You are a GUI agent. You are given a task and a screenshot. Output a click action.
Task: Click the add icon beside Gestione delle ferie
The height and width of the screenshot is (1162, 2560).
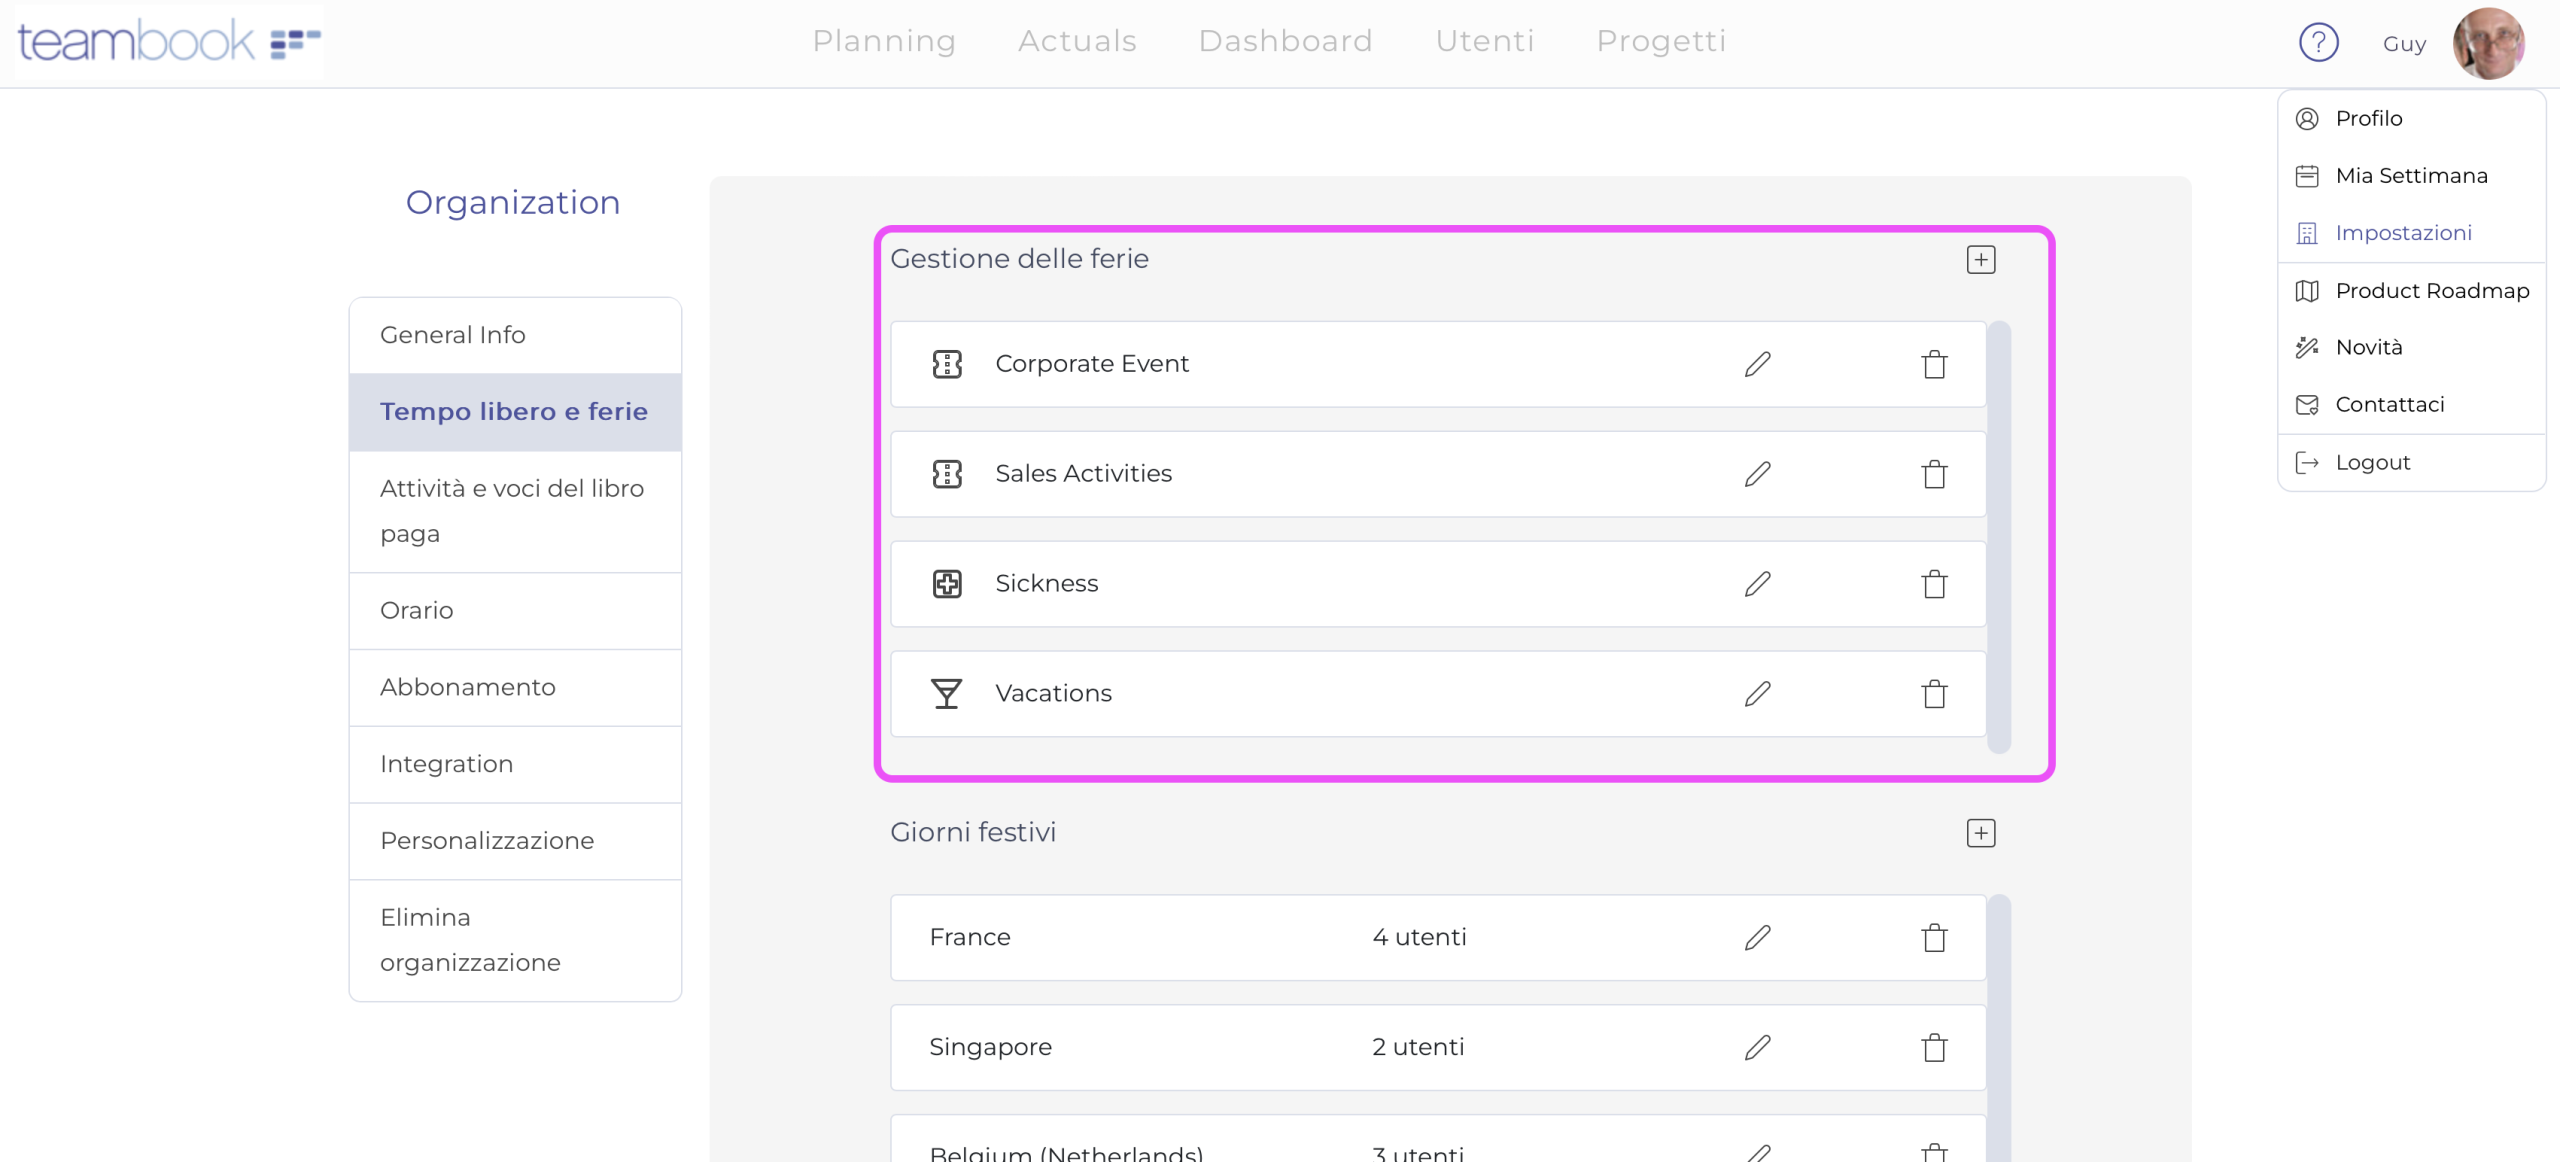(x=1980, y=260)
